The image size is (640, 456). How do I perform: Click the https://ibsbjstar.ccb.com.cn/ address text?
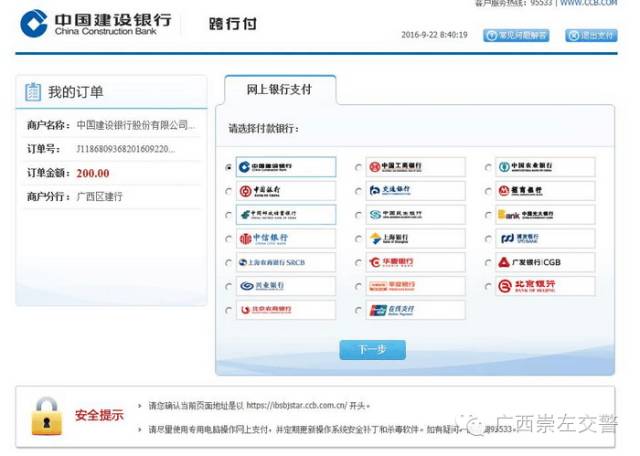[x=297, y=405]
